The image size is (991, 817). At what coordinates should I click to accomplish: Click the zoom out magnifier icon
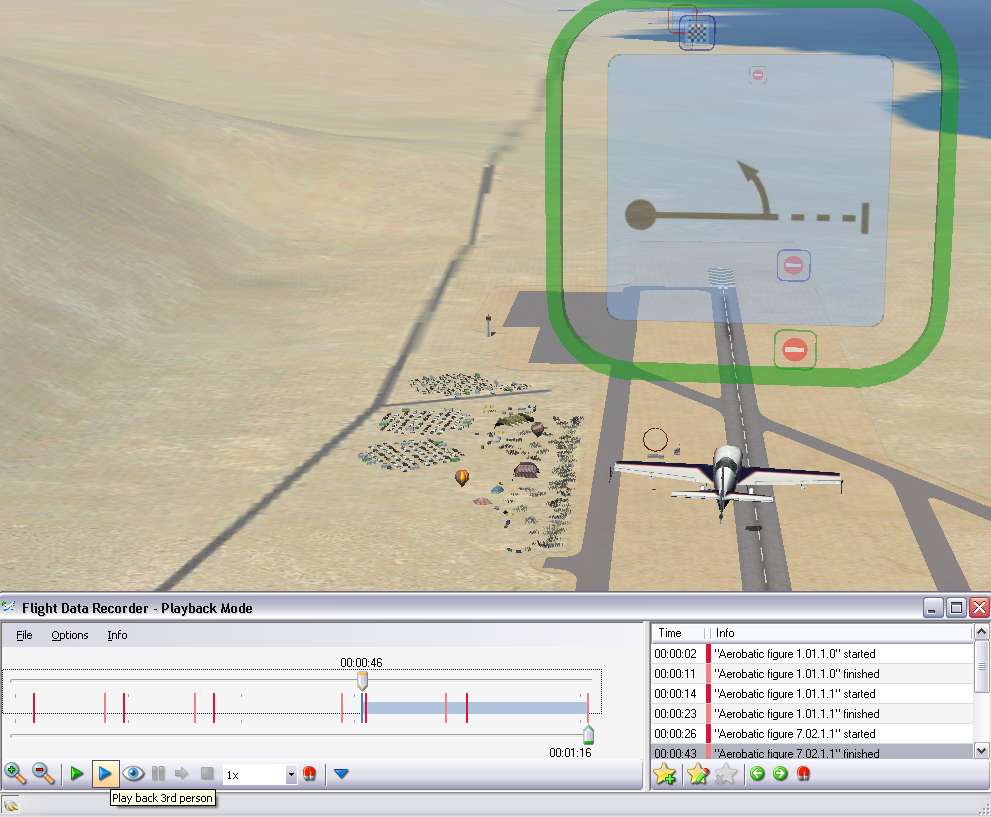[43, 773]
